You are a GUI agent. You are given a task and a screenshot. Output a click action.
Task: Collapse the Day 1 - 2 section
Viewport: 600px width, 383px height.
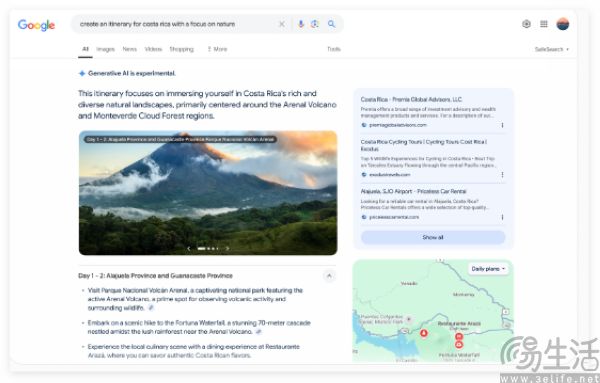[x=329, y=276]
